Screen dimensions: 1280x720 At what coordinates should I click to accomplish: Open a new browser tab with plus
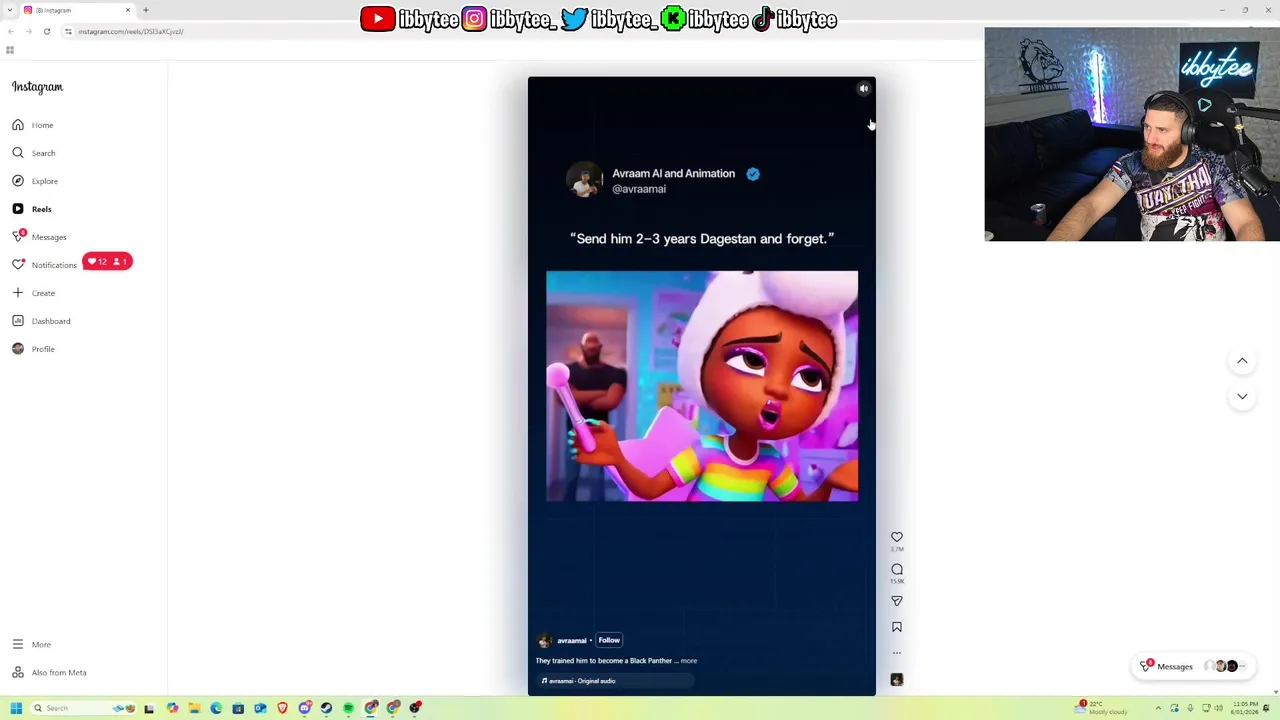(x=146, y=10)
